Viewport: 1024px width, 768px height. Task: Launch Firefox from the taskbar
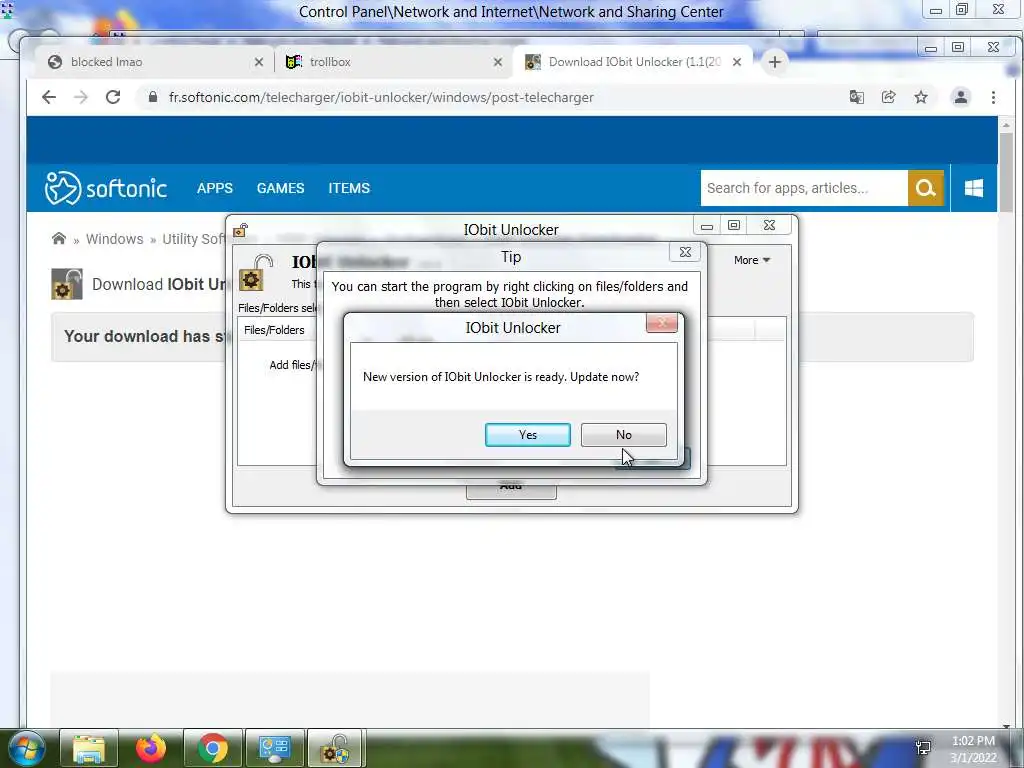151,748
